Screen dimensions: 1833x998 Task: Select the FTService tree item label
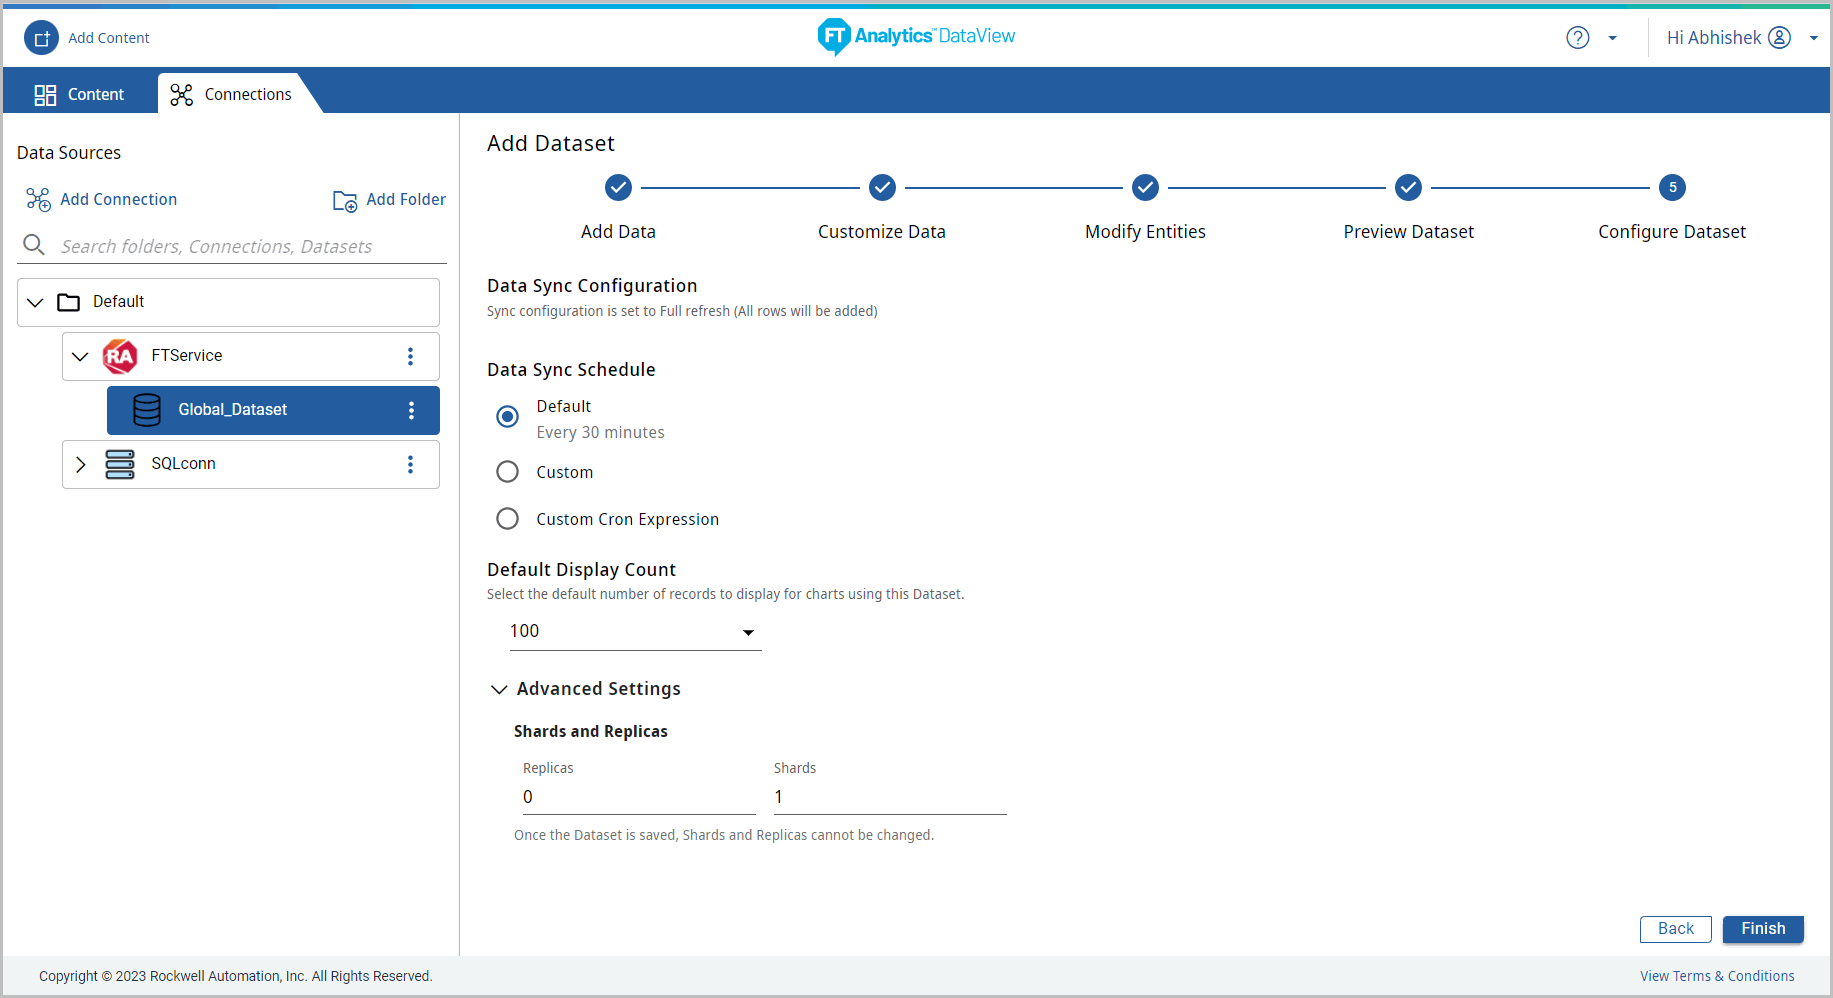coord(187,355)
